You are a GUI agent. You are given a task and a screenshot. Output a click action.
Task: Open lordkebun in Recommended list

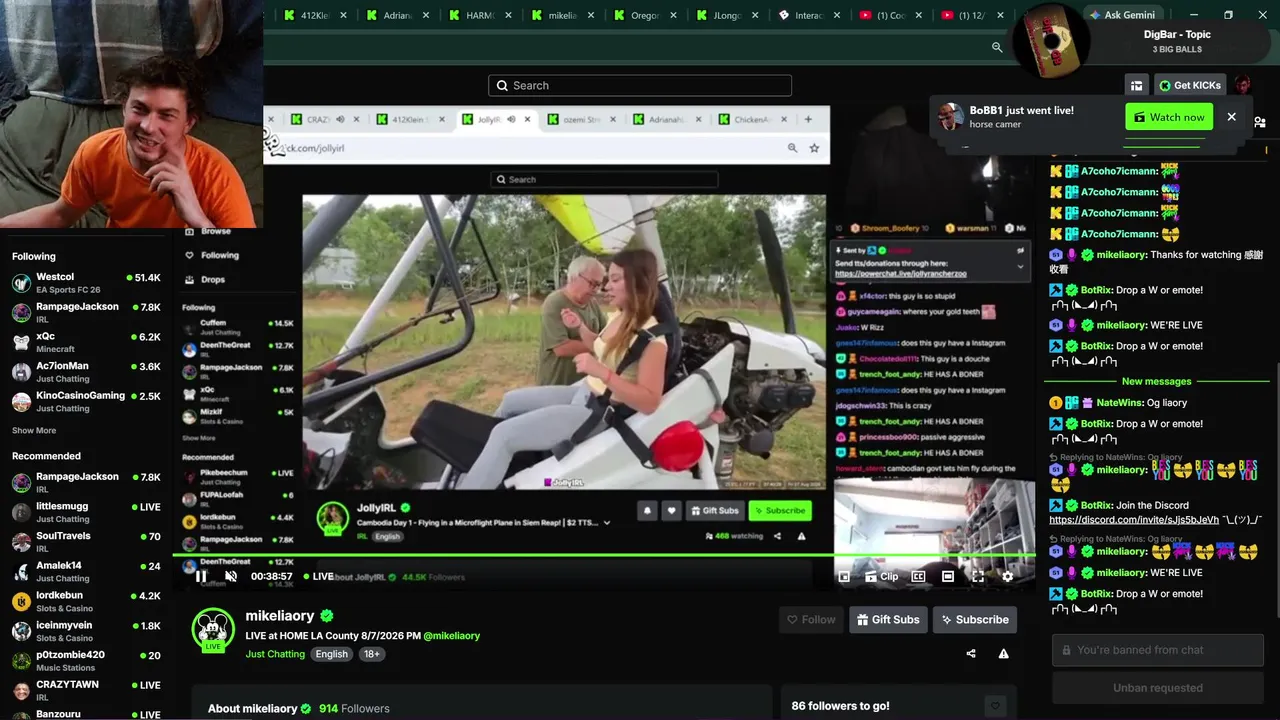[x=86, y=601]
